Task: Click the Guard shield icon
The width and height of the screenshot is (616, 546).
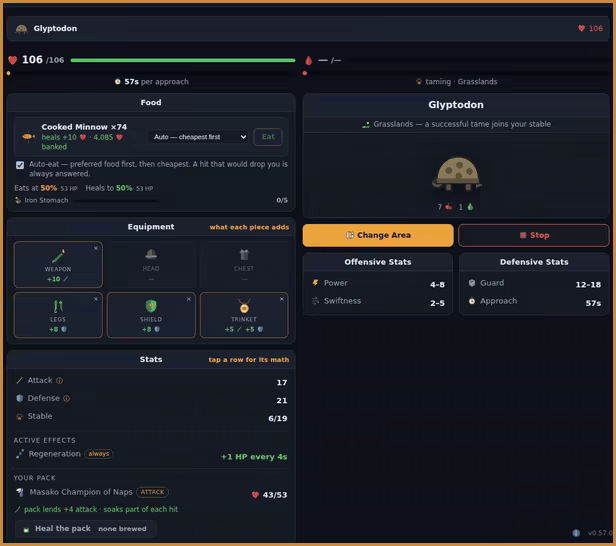Action: [x=472, y=283]
